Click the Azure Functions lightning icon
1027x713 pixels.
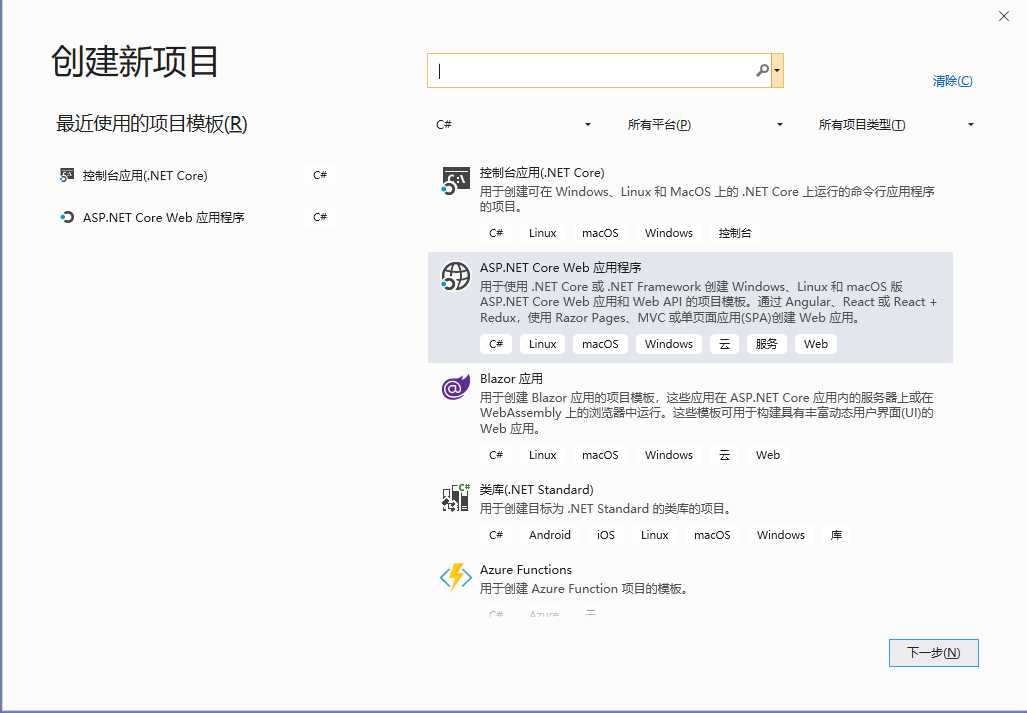pos(455,577)
